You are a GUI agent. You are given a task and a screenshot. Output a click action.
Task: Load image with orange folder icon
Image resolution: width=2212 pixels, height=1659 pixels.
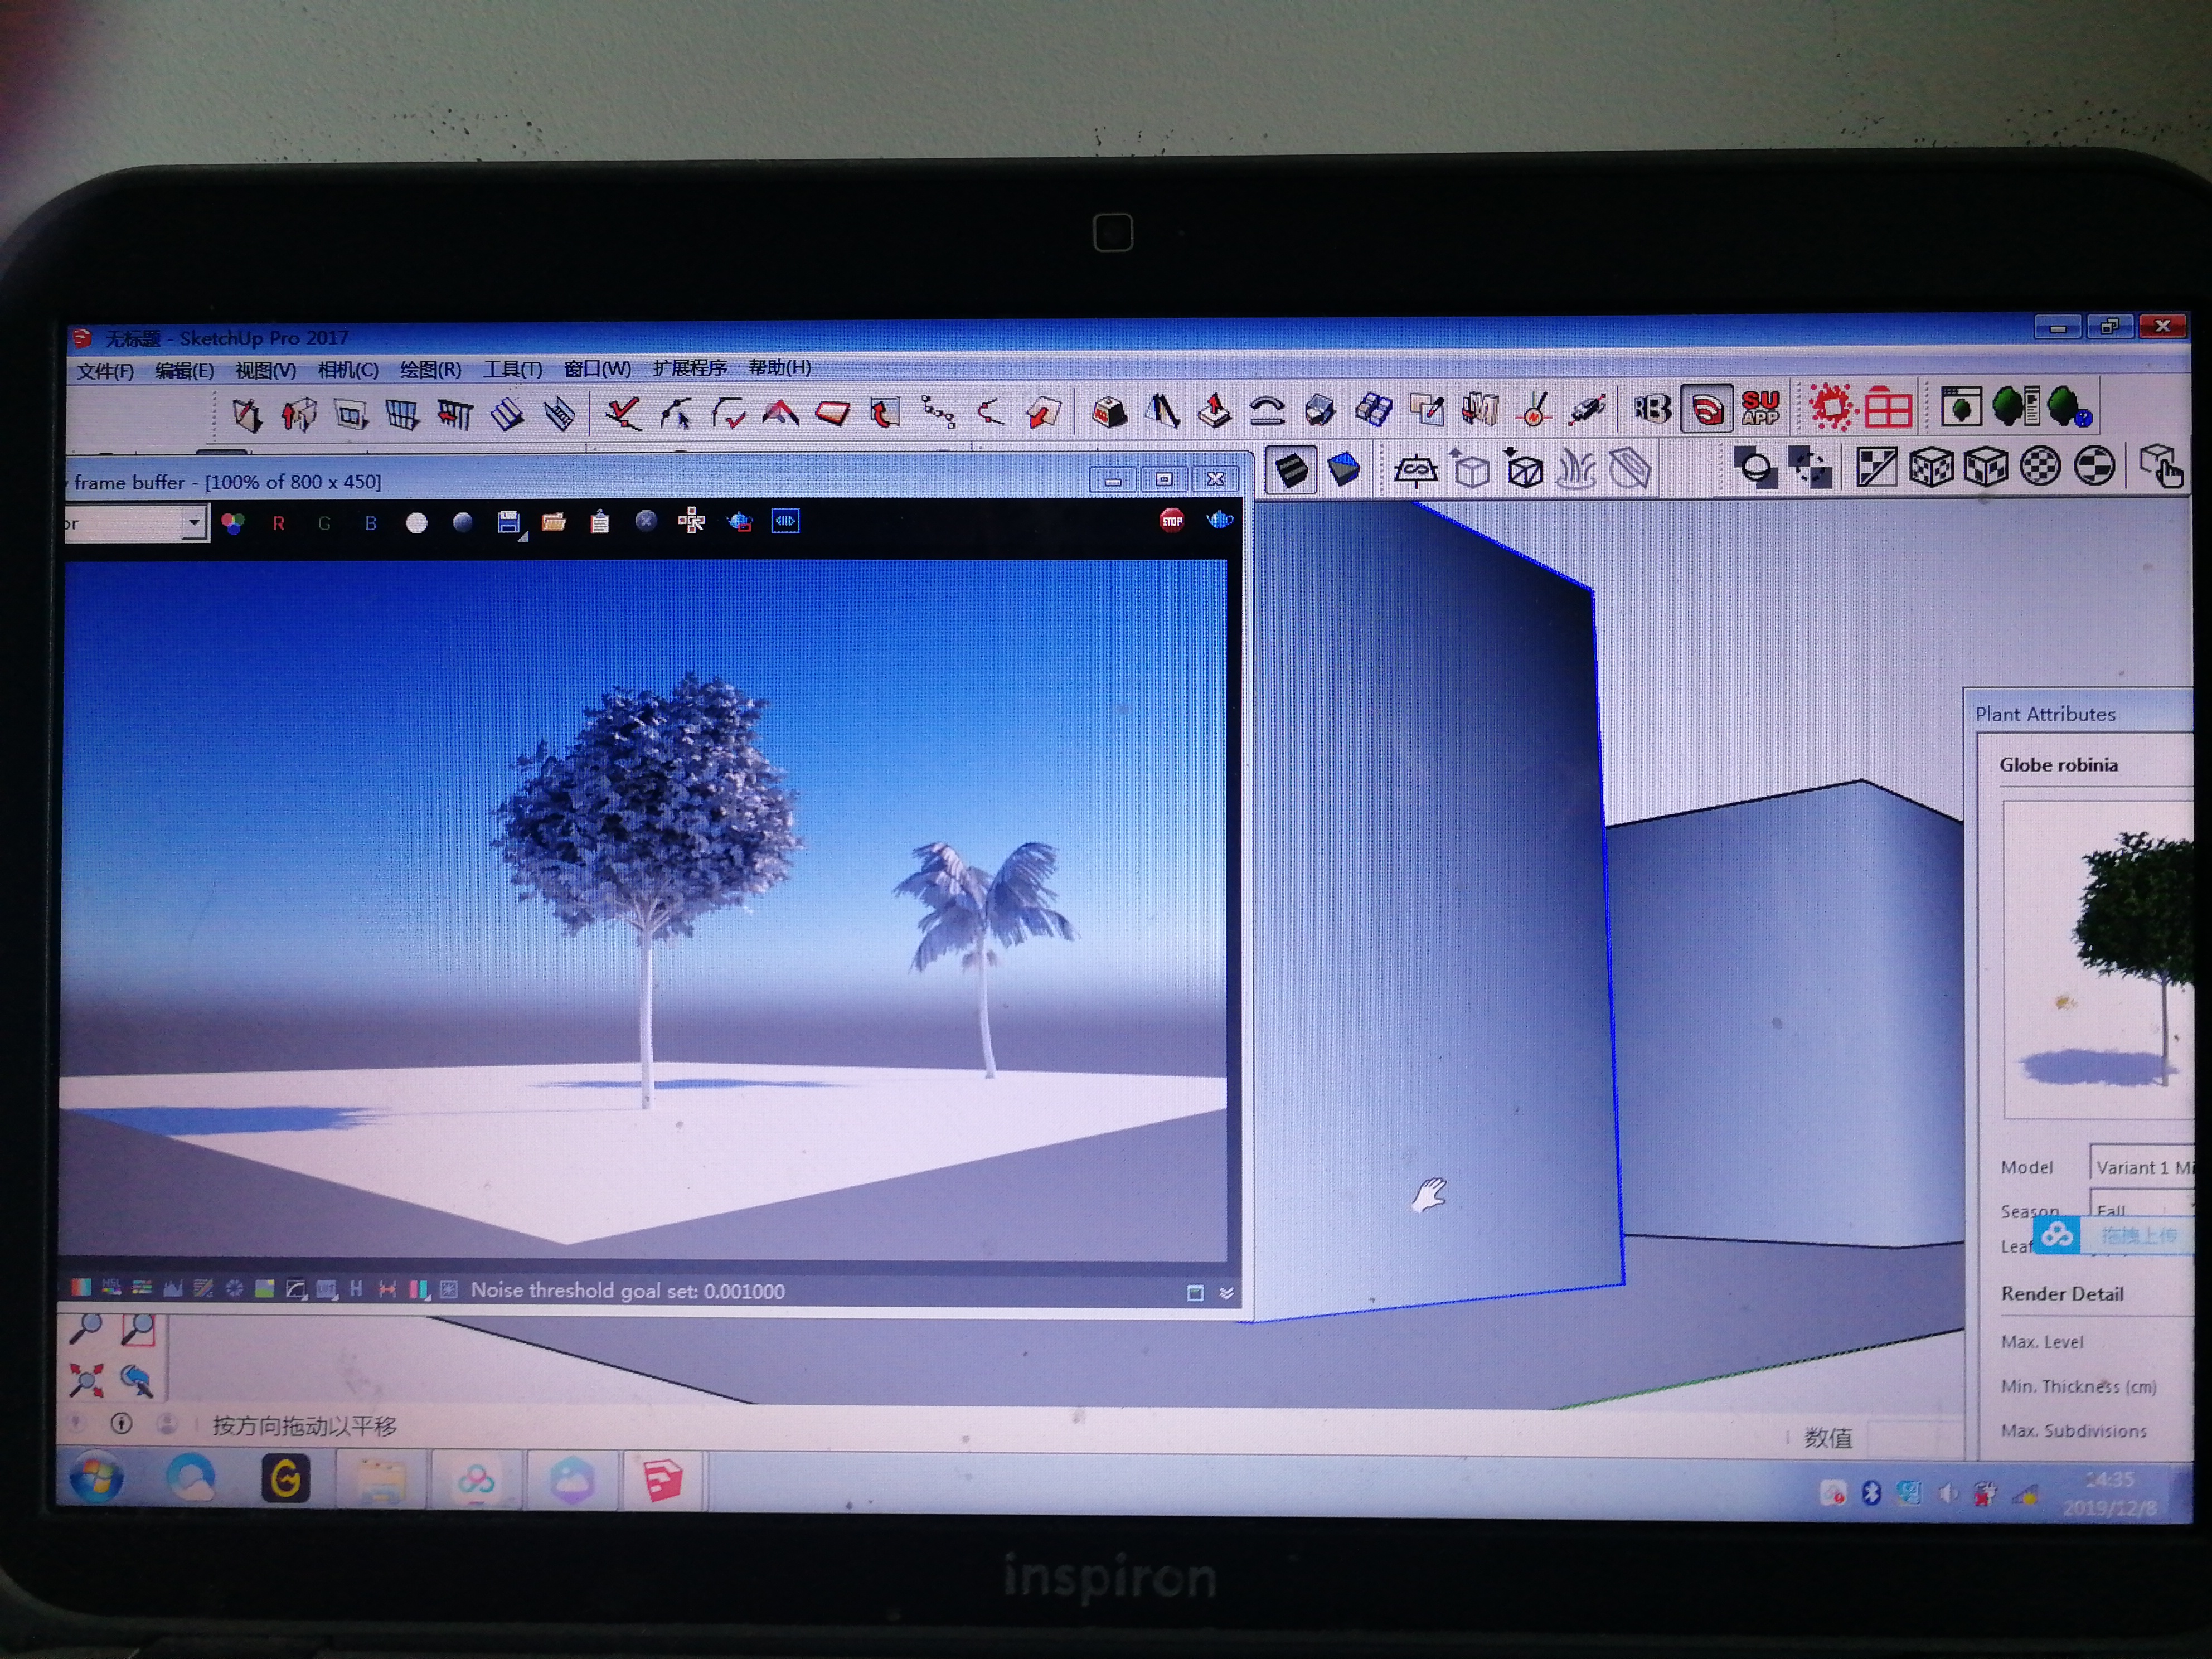pos(554,522)
